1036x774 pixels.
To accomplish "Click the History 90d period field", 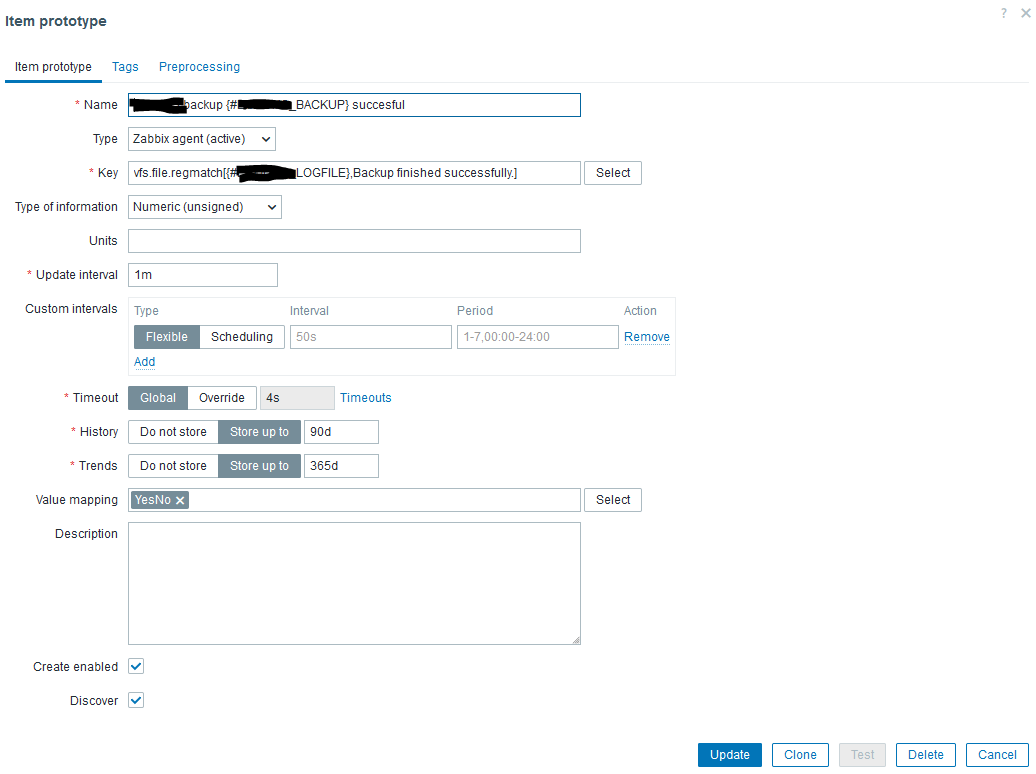I will pos(341,432).
